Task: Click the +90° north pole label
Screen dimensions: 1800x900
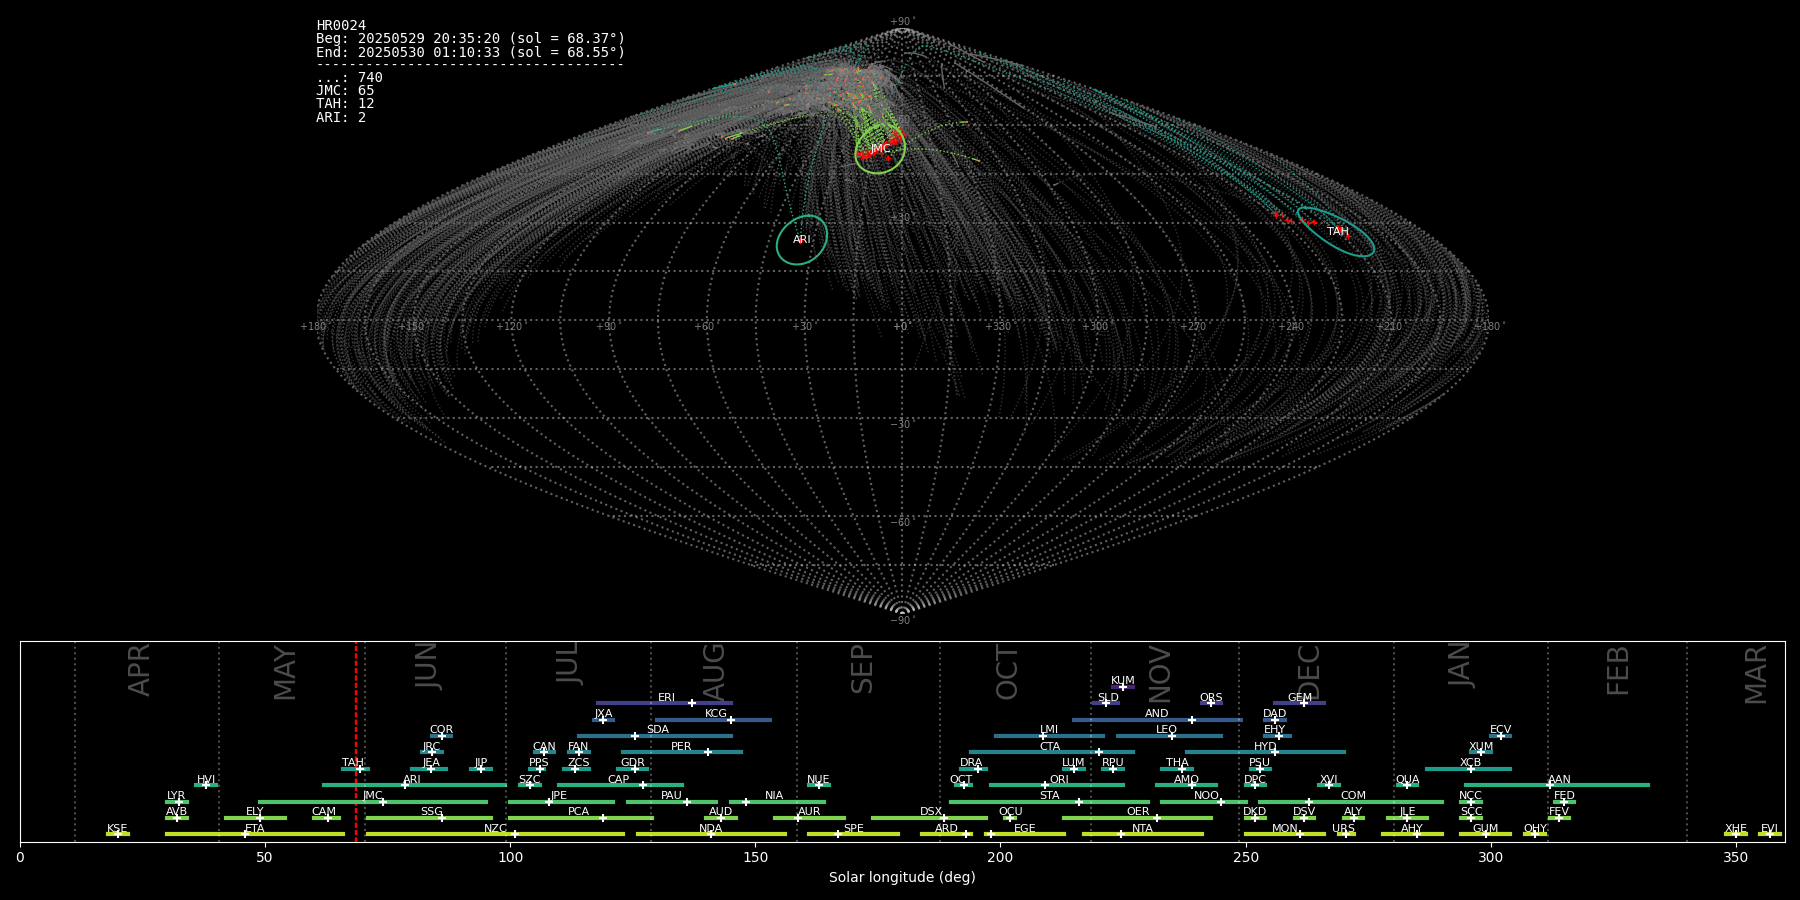Action: point(902,22)
